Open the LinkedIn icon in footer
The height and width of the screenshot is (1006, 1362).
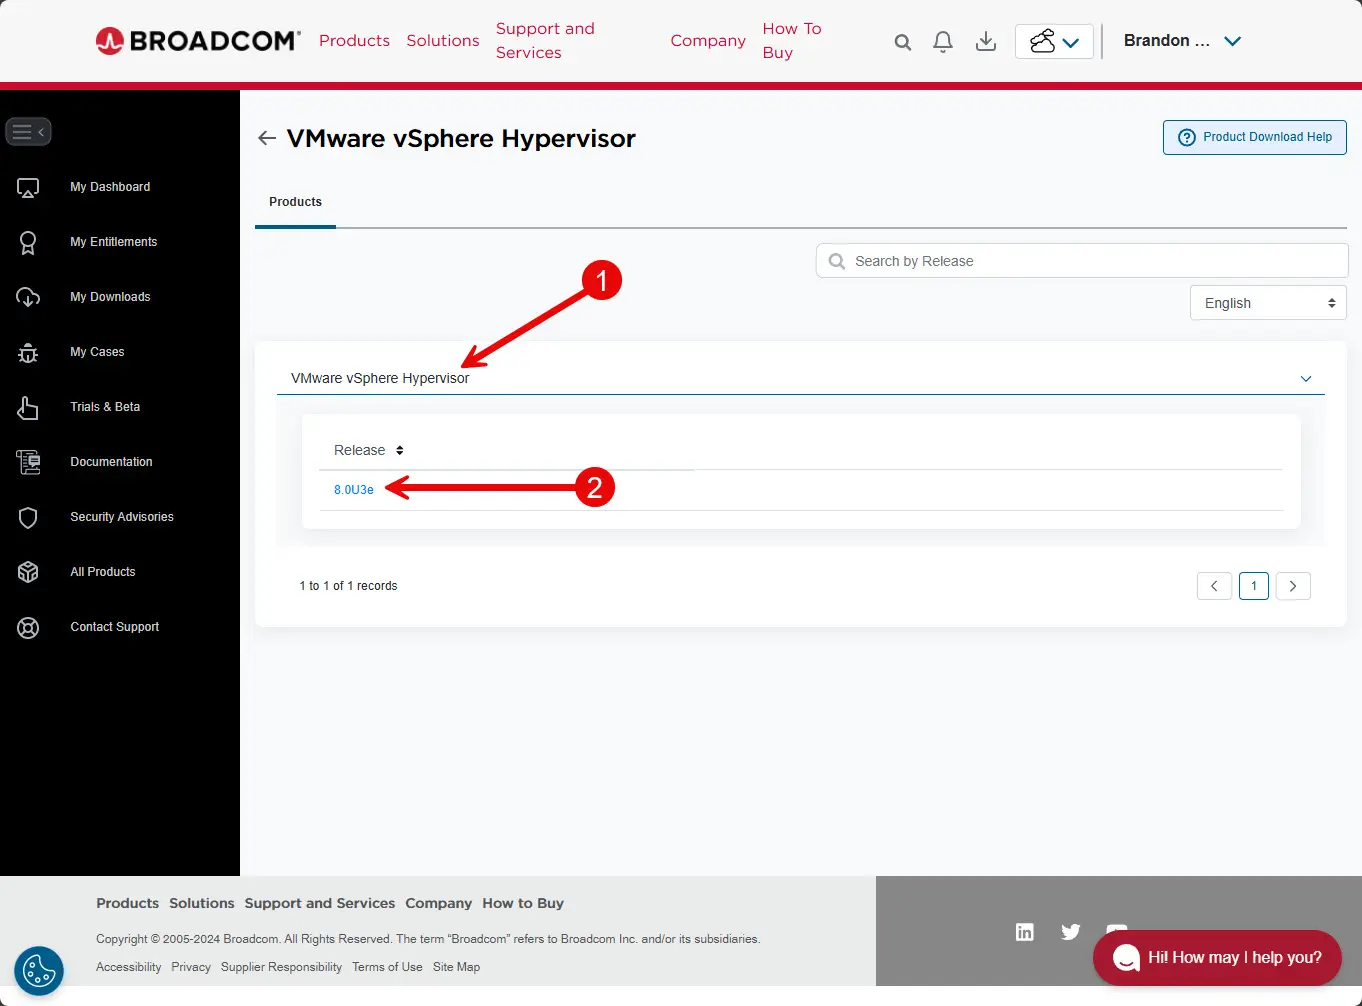[x=1025, y=932]
